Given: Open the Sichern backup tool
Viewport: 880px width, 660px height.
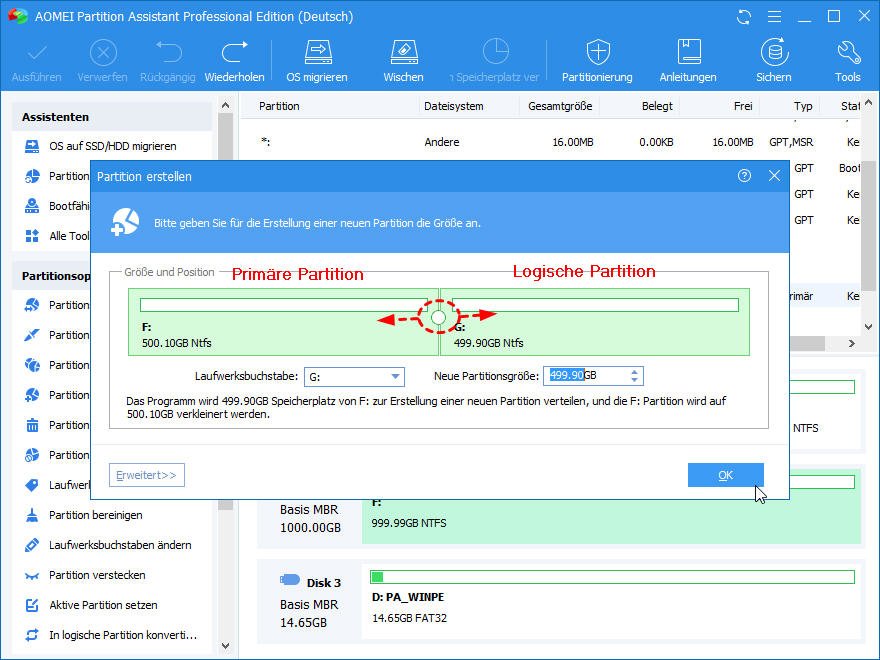Looking at the screenshot, I should [x=774, y=60].
